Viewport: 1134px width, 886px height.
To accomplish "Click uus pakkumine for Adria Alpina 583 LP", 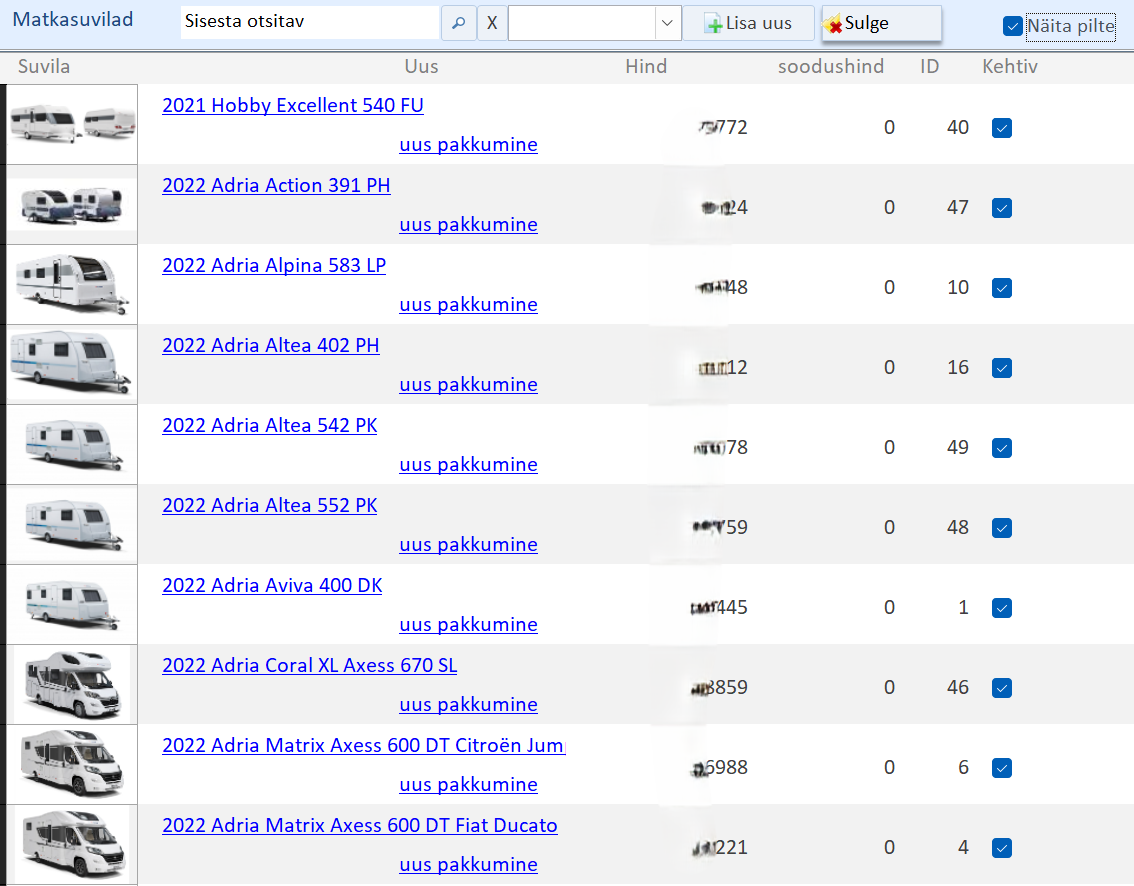I will coord(469,304).
